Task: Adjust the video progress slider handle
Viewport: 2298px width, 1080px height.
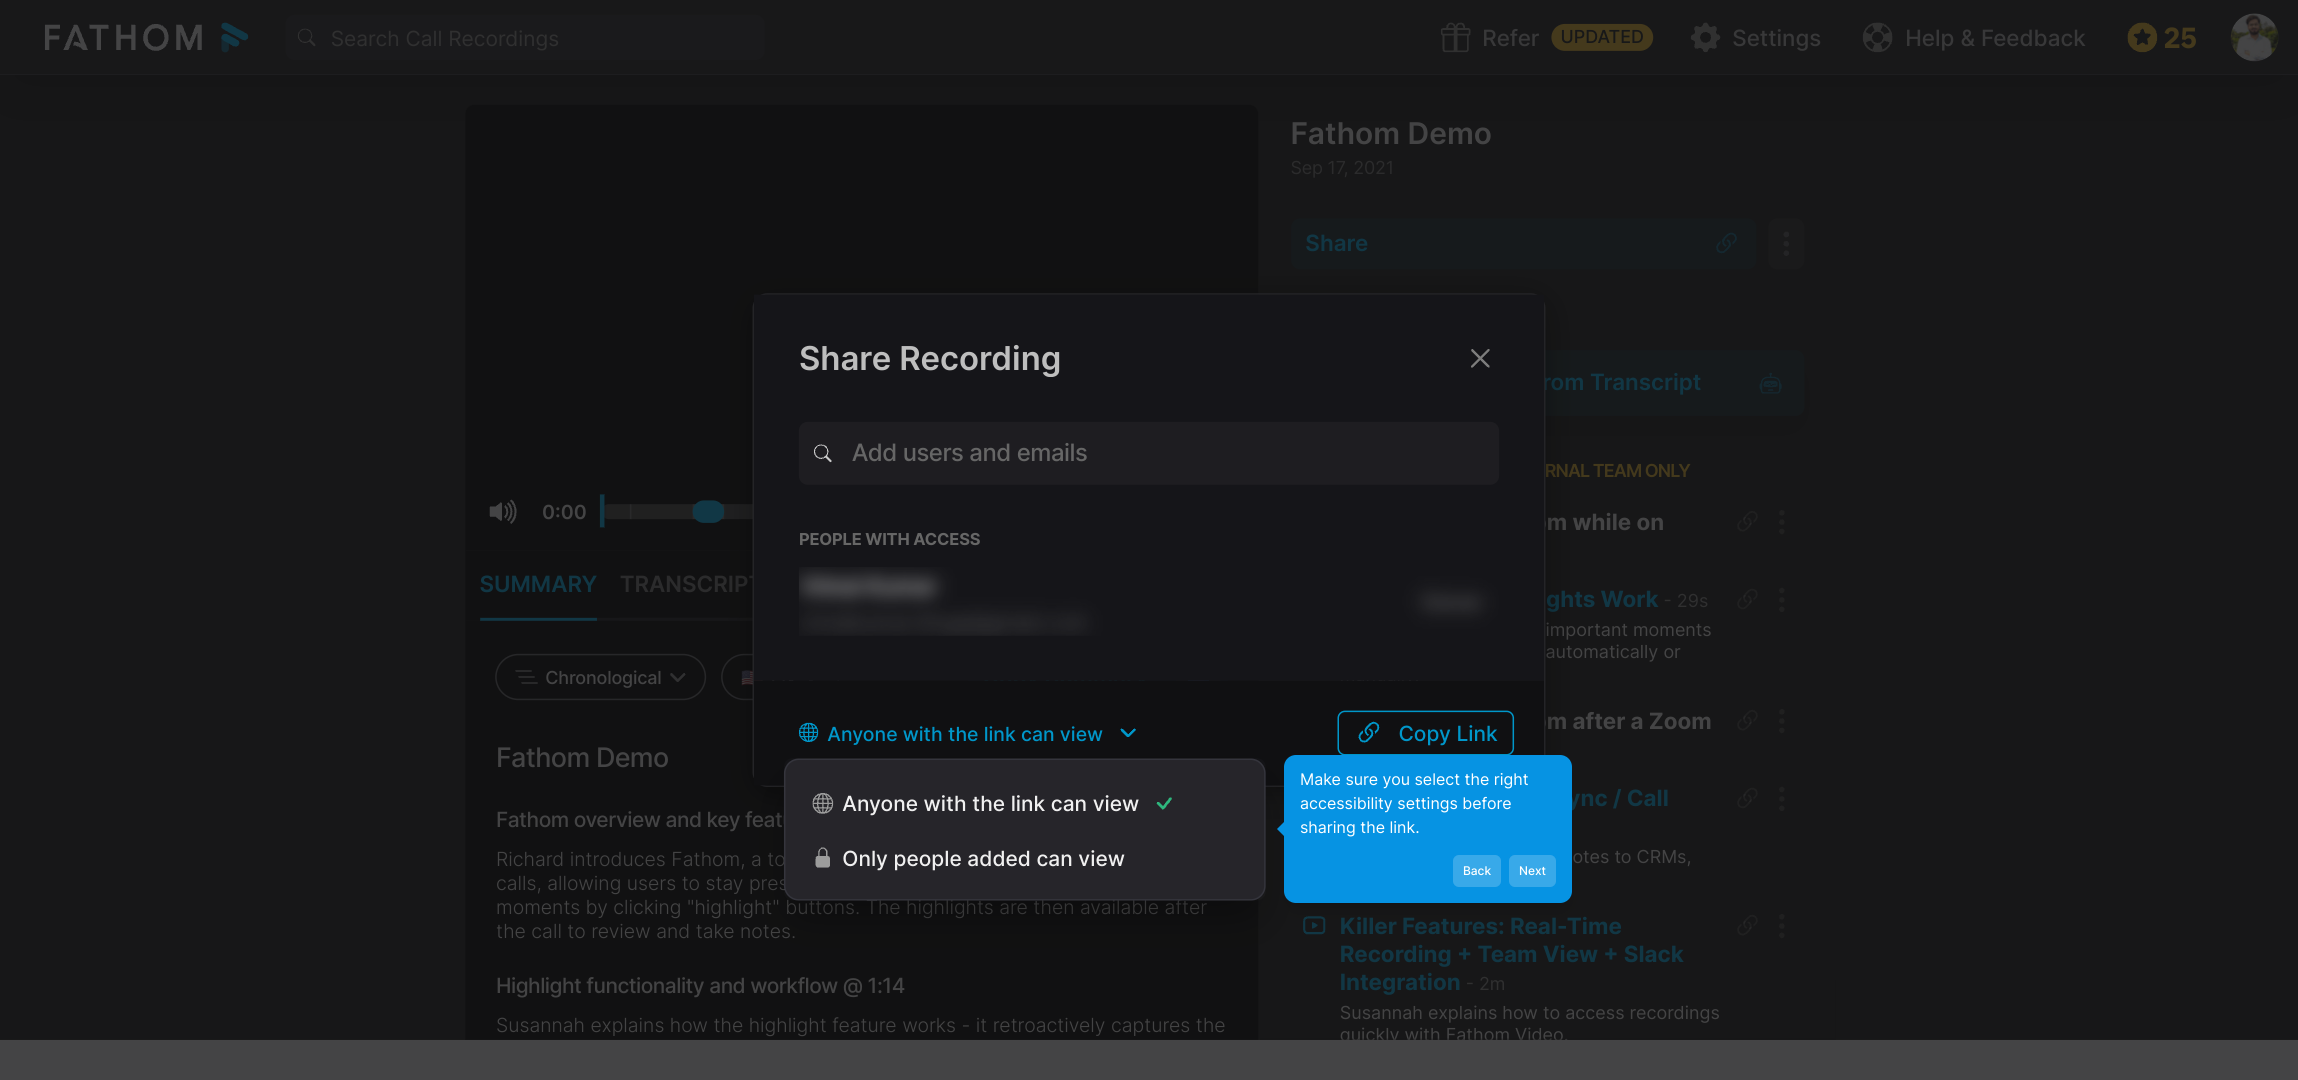Action: 708,512
